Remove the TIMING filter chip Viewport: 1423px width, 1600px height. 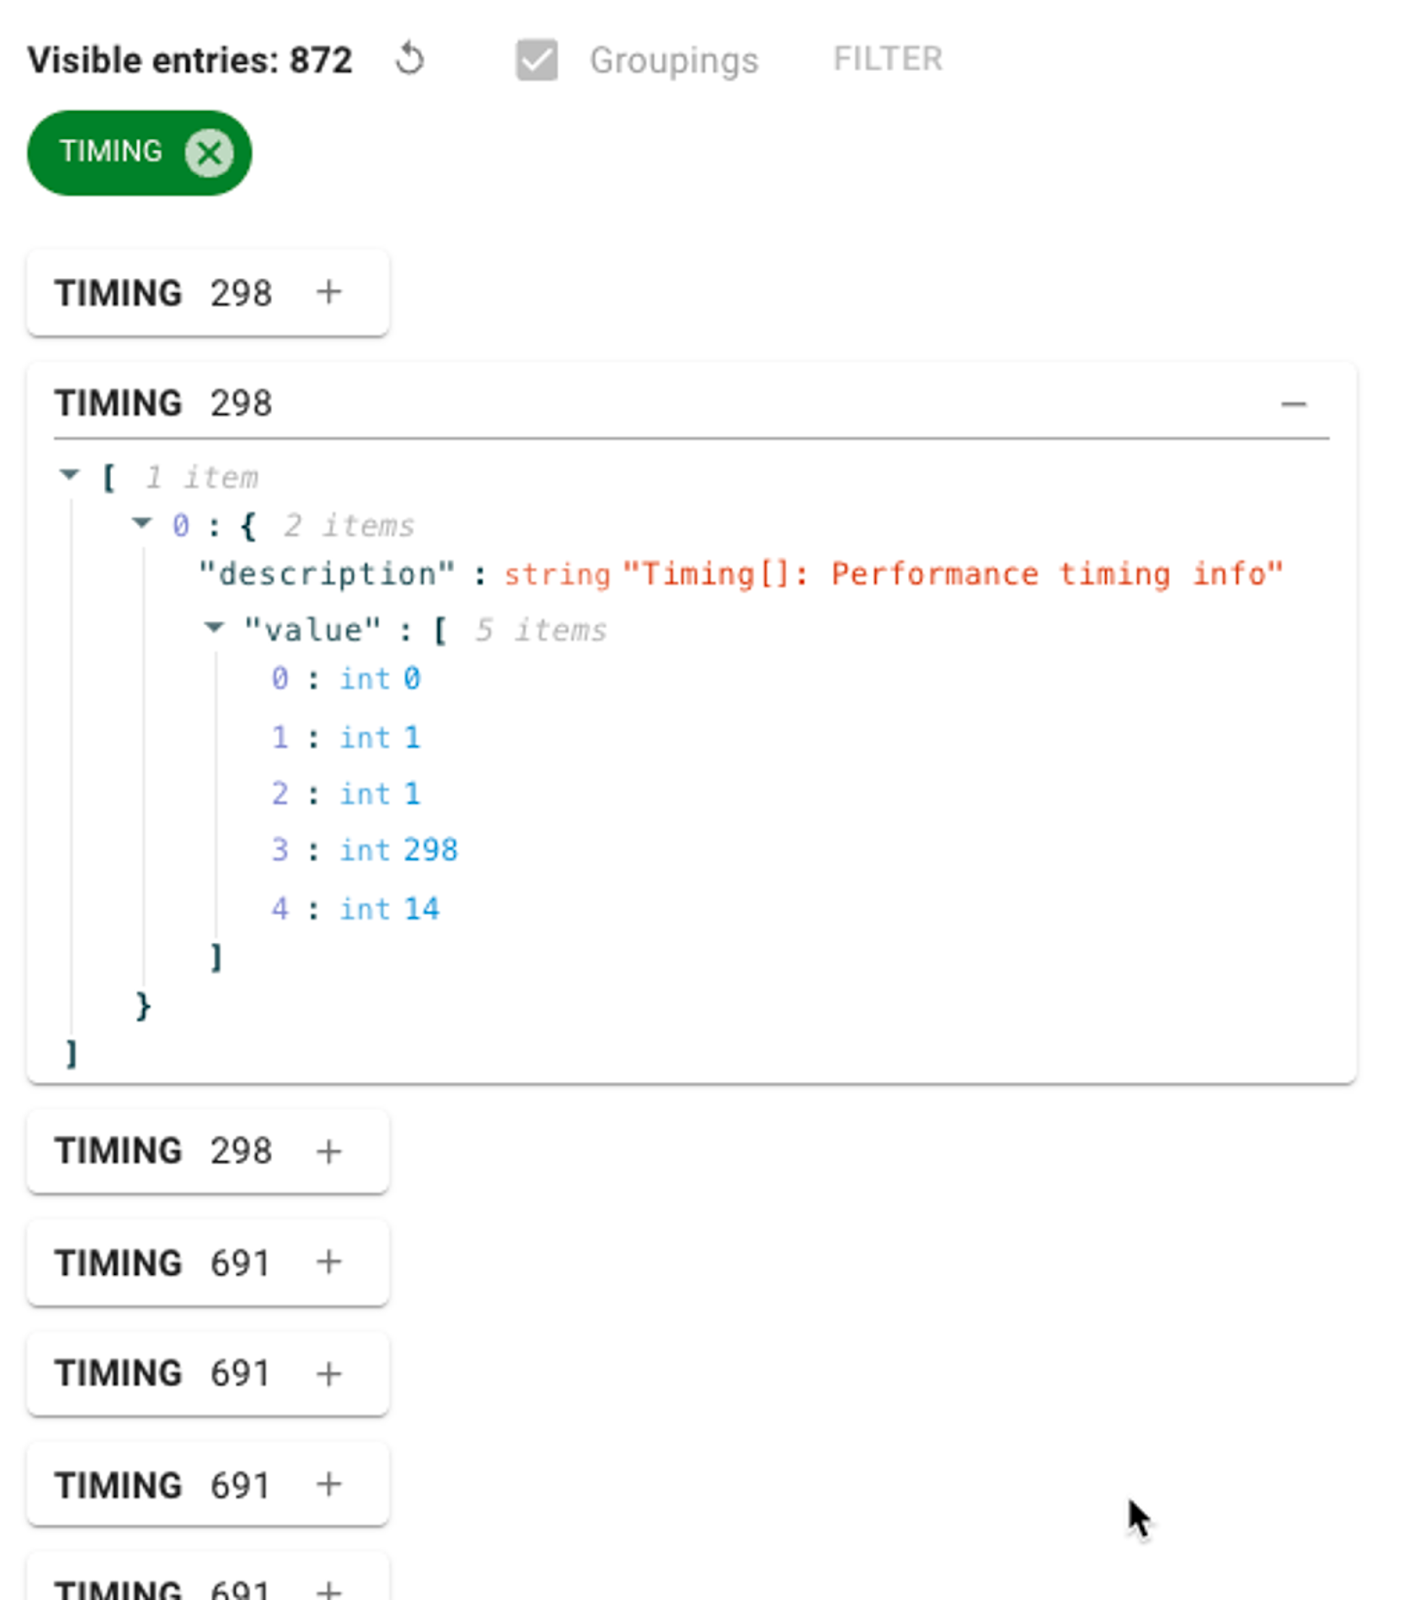209,153
